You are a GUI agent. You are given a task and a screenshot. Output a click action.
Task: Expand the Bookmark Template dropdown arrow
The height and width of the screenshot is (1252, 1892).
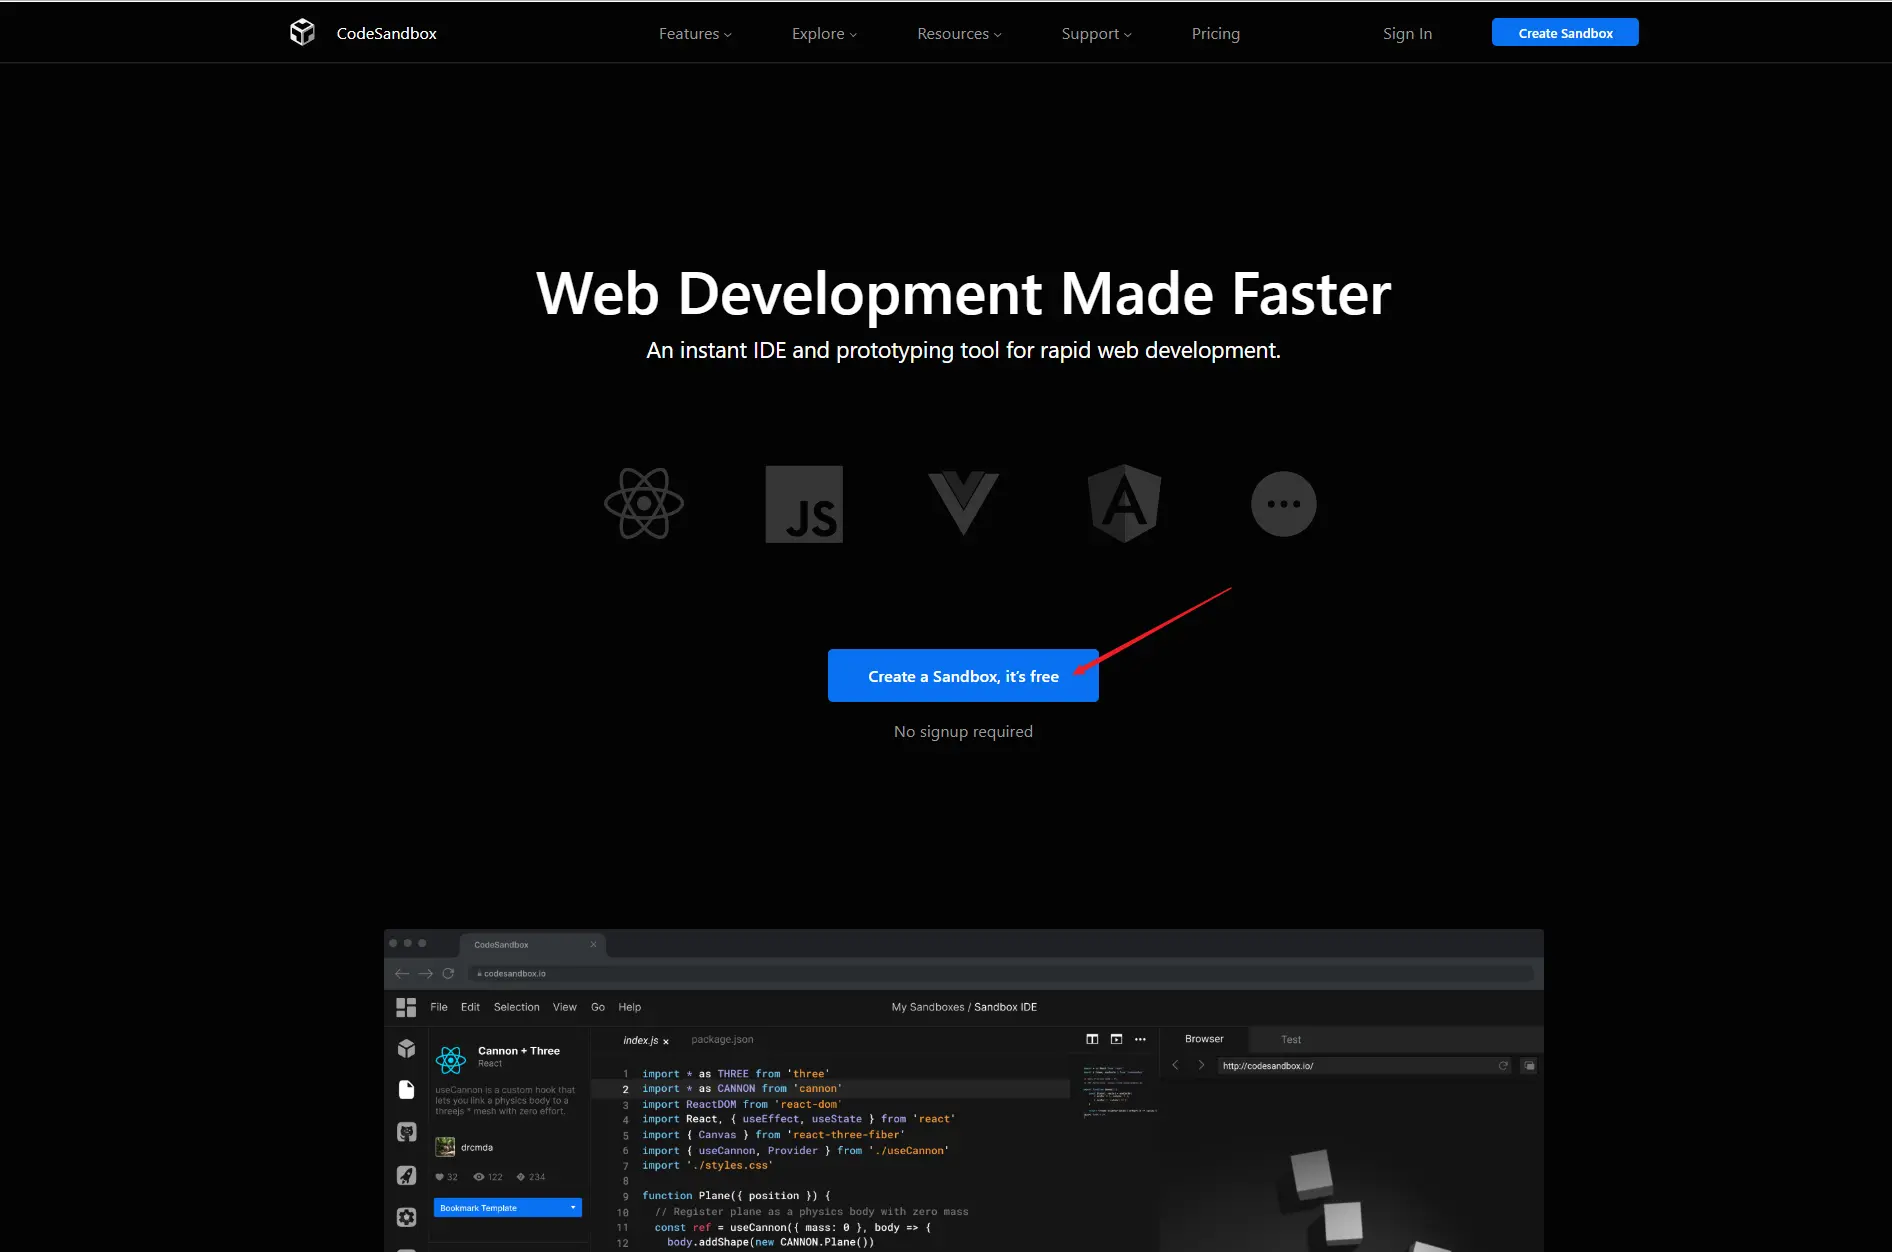pos(573,1208)
